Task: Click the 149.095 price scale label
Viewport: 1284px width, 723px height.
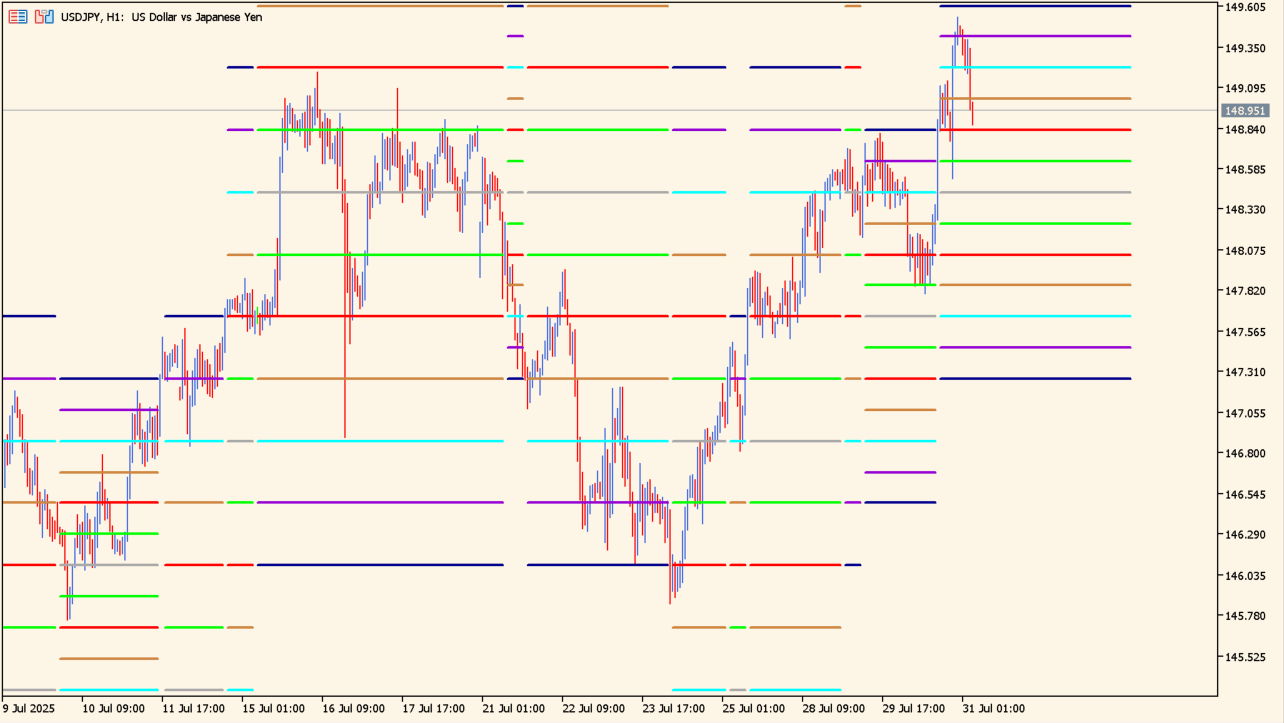Action: point(1245,88)
